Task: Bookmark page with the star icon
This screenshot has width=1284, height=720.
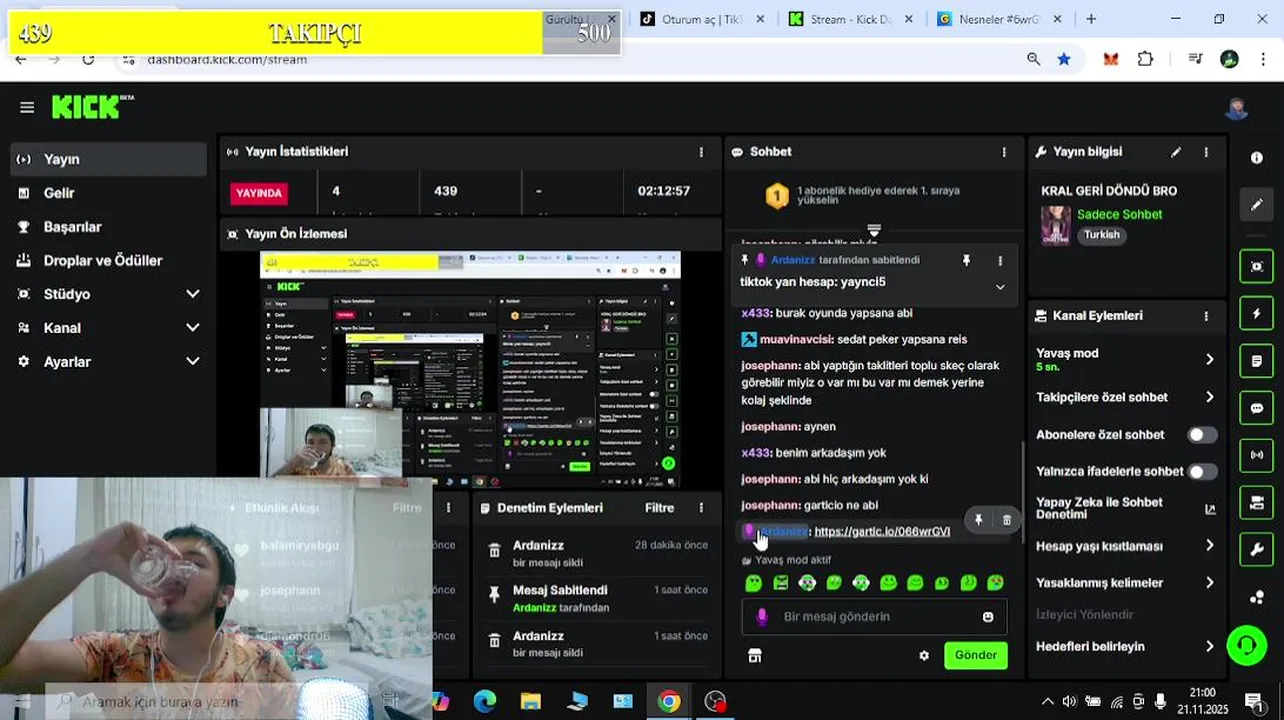Action: [x=1064, y=59]
